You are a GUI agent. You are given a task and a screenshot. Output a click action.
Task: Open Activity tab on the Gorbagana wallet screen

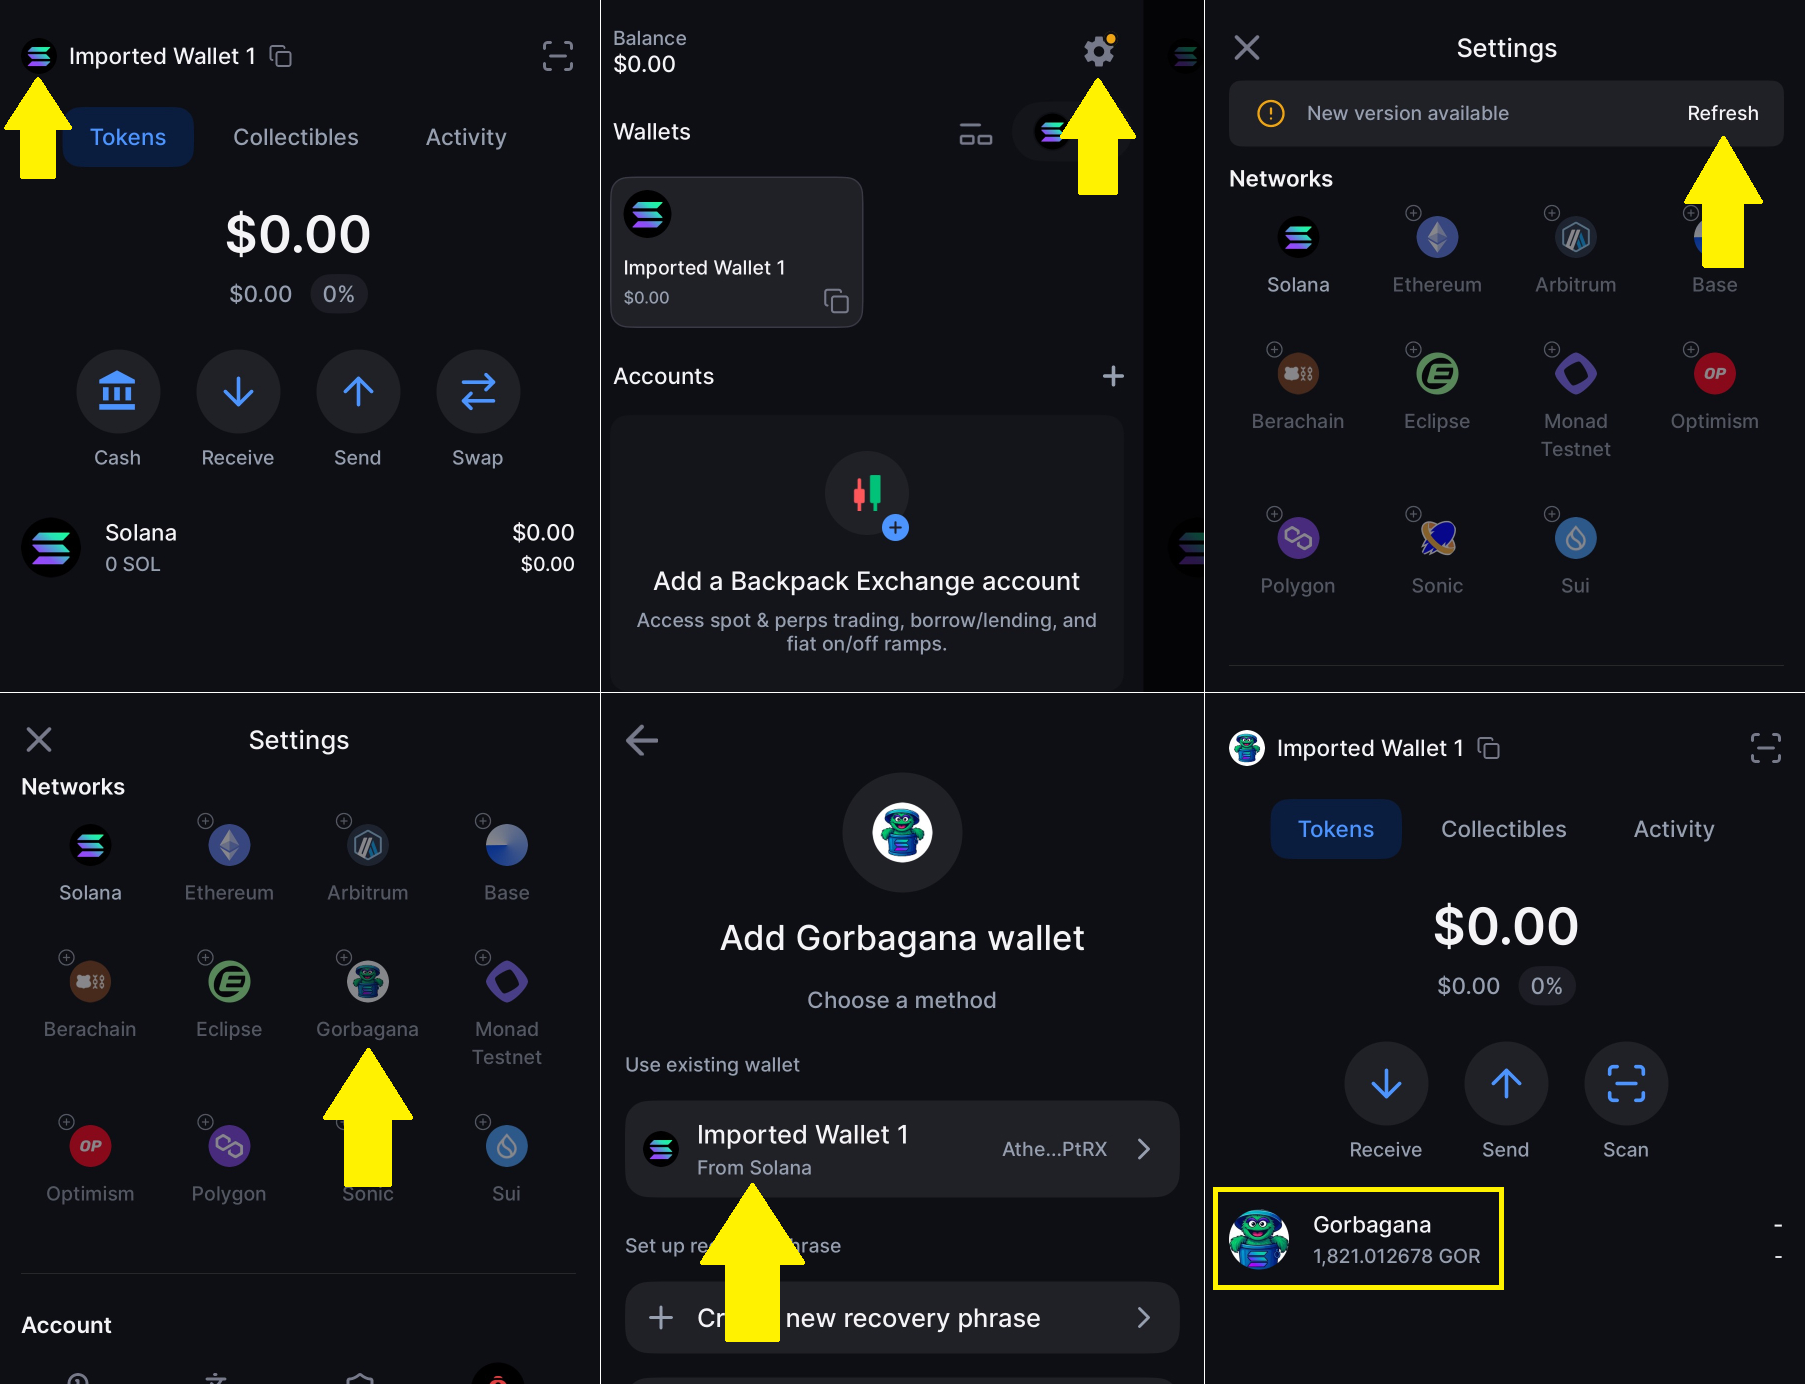pos(1674,829)
